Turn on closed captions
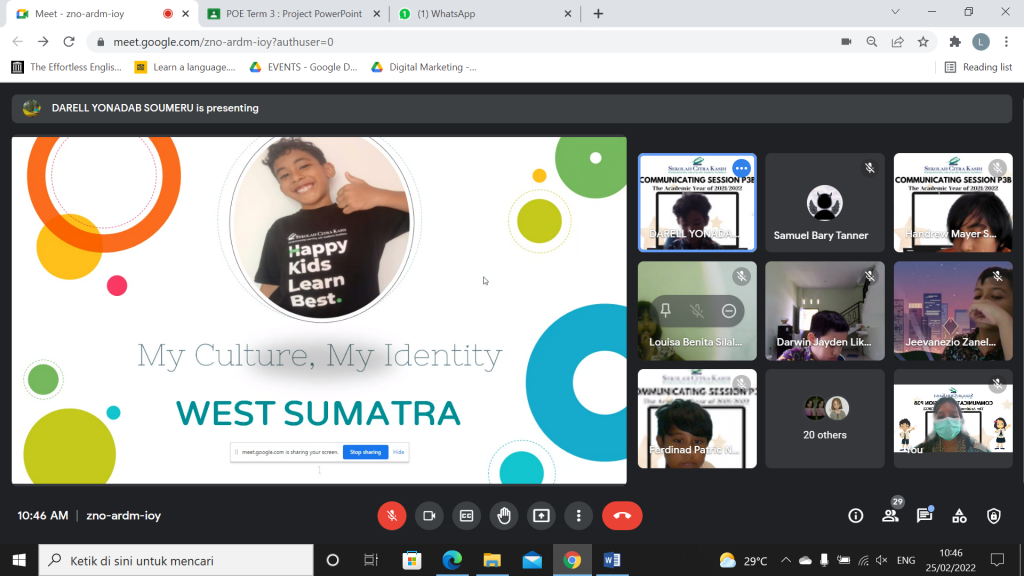 [466, 516]
